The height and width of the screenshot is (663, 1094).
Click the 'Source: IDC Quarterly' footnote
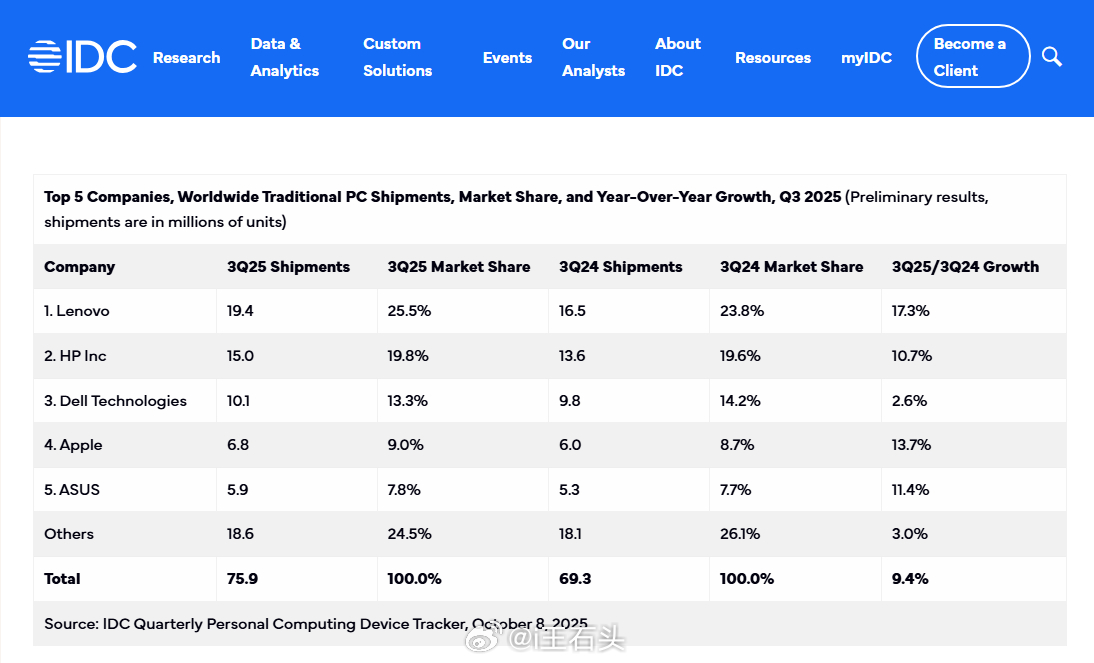[x=316, y=624]
